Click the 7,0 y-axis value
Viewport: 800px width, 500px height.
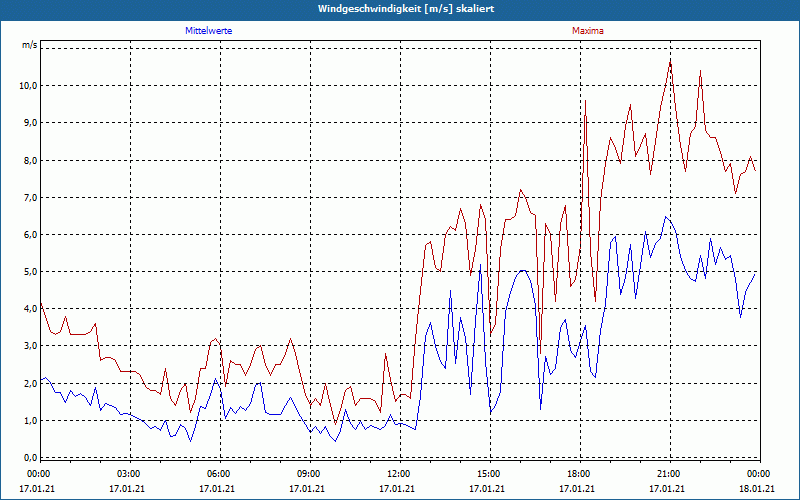(30, 197)
